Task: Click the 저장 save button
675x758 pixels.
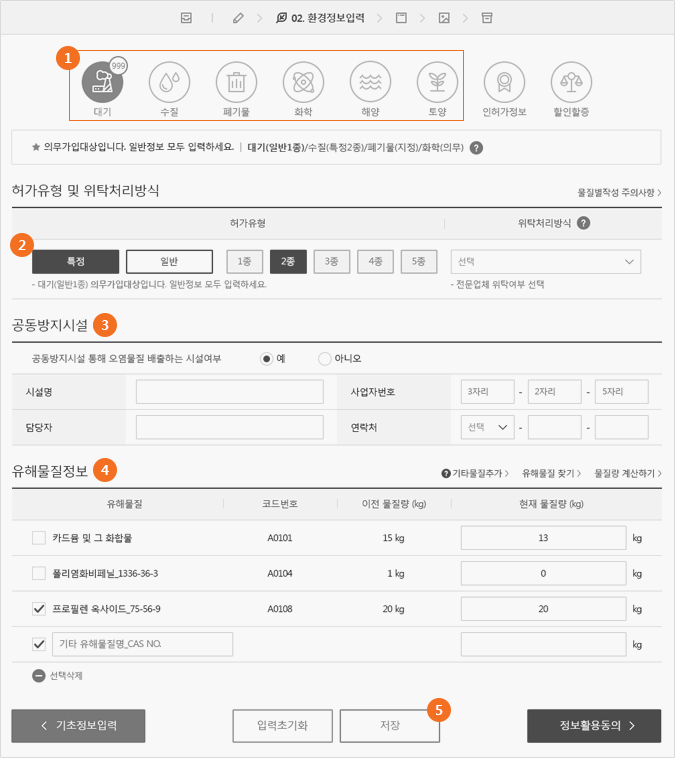Action: (x=390, y=726)
